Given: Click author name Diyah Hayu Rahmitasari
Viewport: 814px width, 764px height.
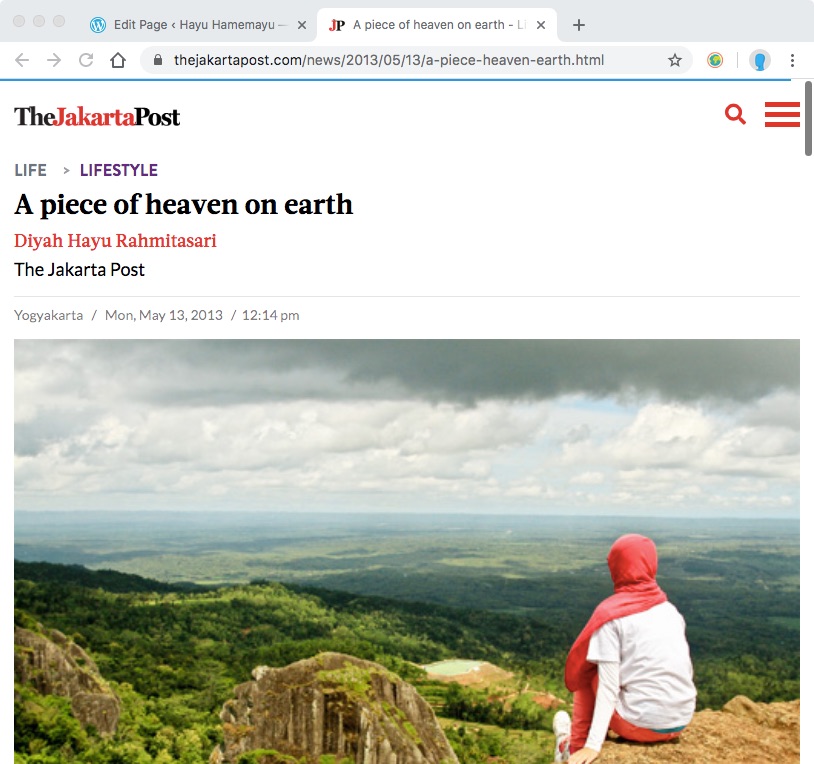Looking at the screenshot, I should (115, 241).
